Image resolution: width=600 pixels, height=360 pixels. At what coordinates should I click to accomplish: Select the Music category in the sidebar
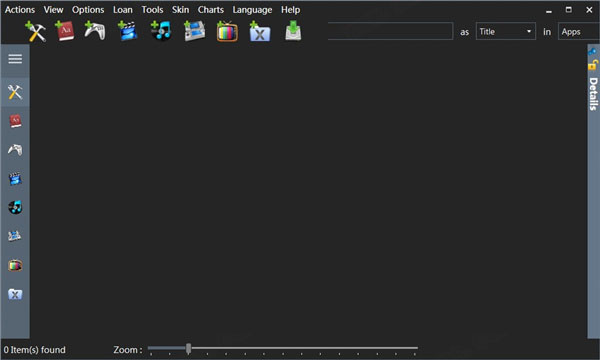point(15,207)
